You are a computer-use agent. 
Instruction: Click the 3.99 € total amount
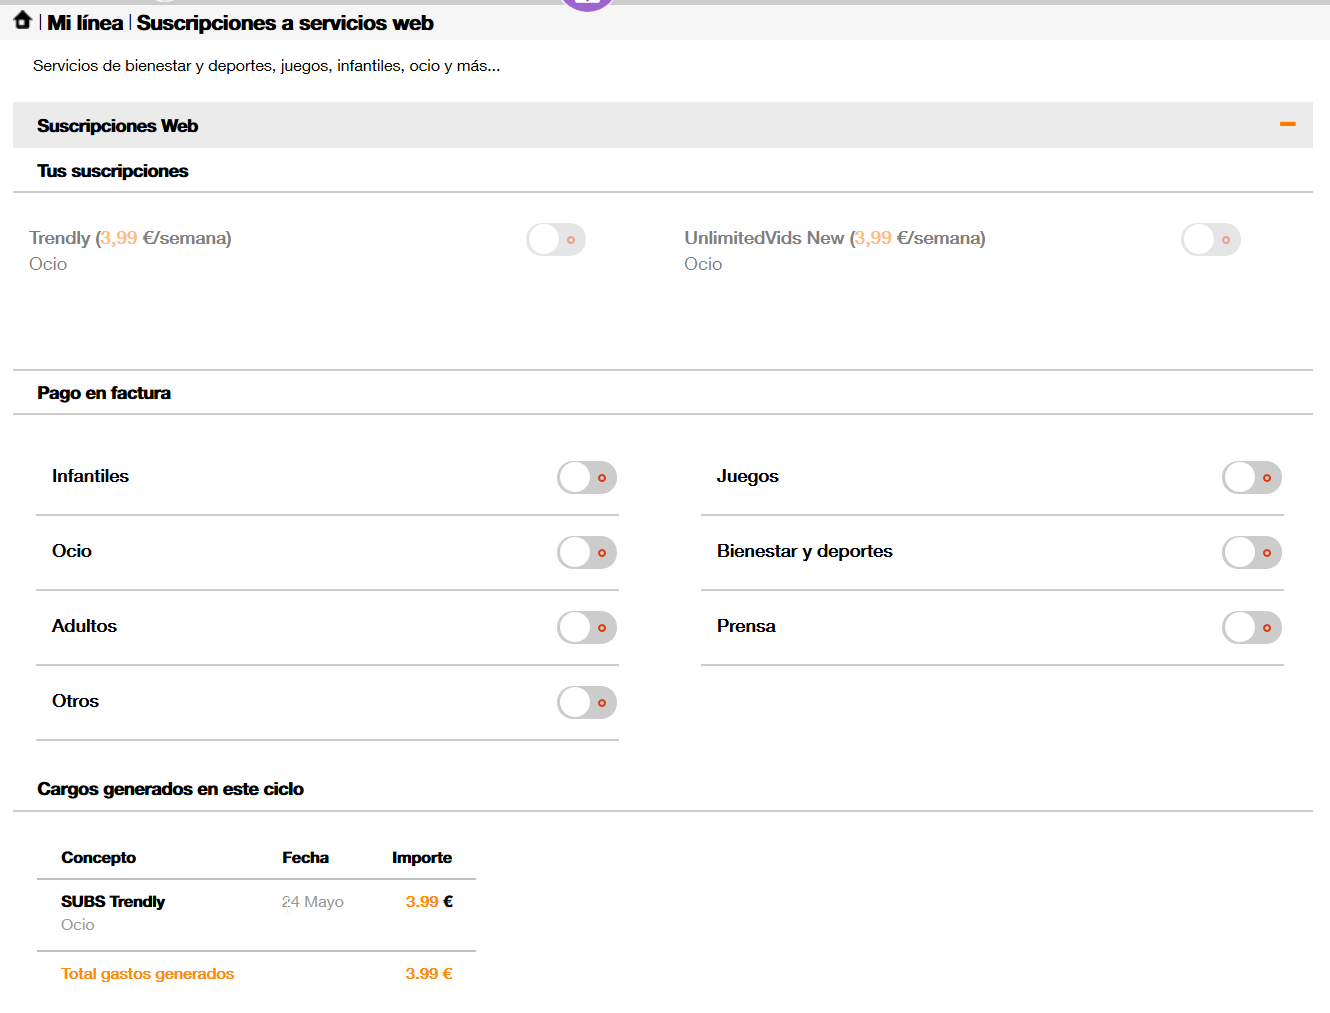coord(429,974)
